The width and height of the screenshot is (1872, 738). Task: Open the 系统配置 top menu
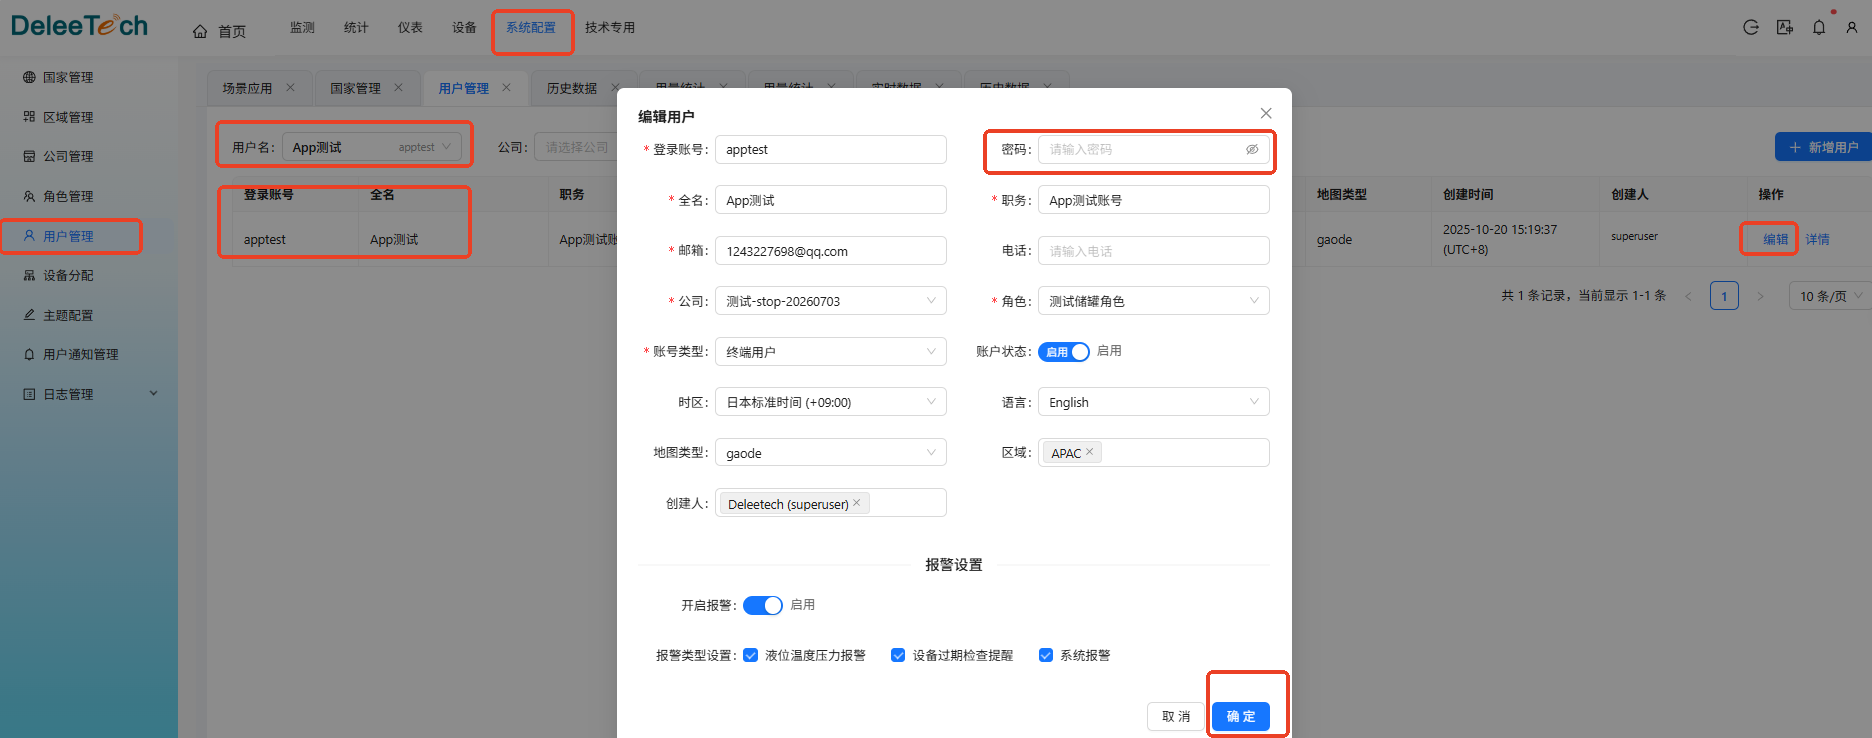coord(531,28)
